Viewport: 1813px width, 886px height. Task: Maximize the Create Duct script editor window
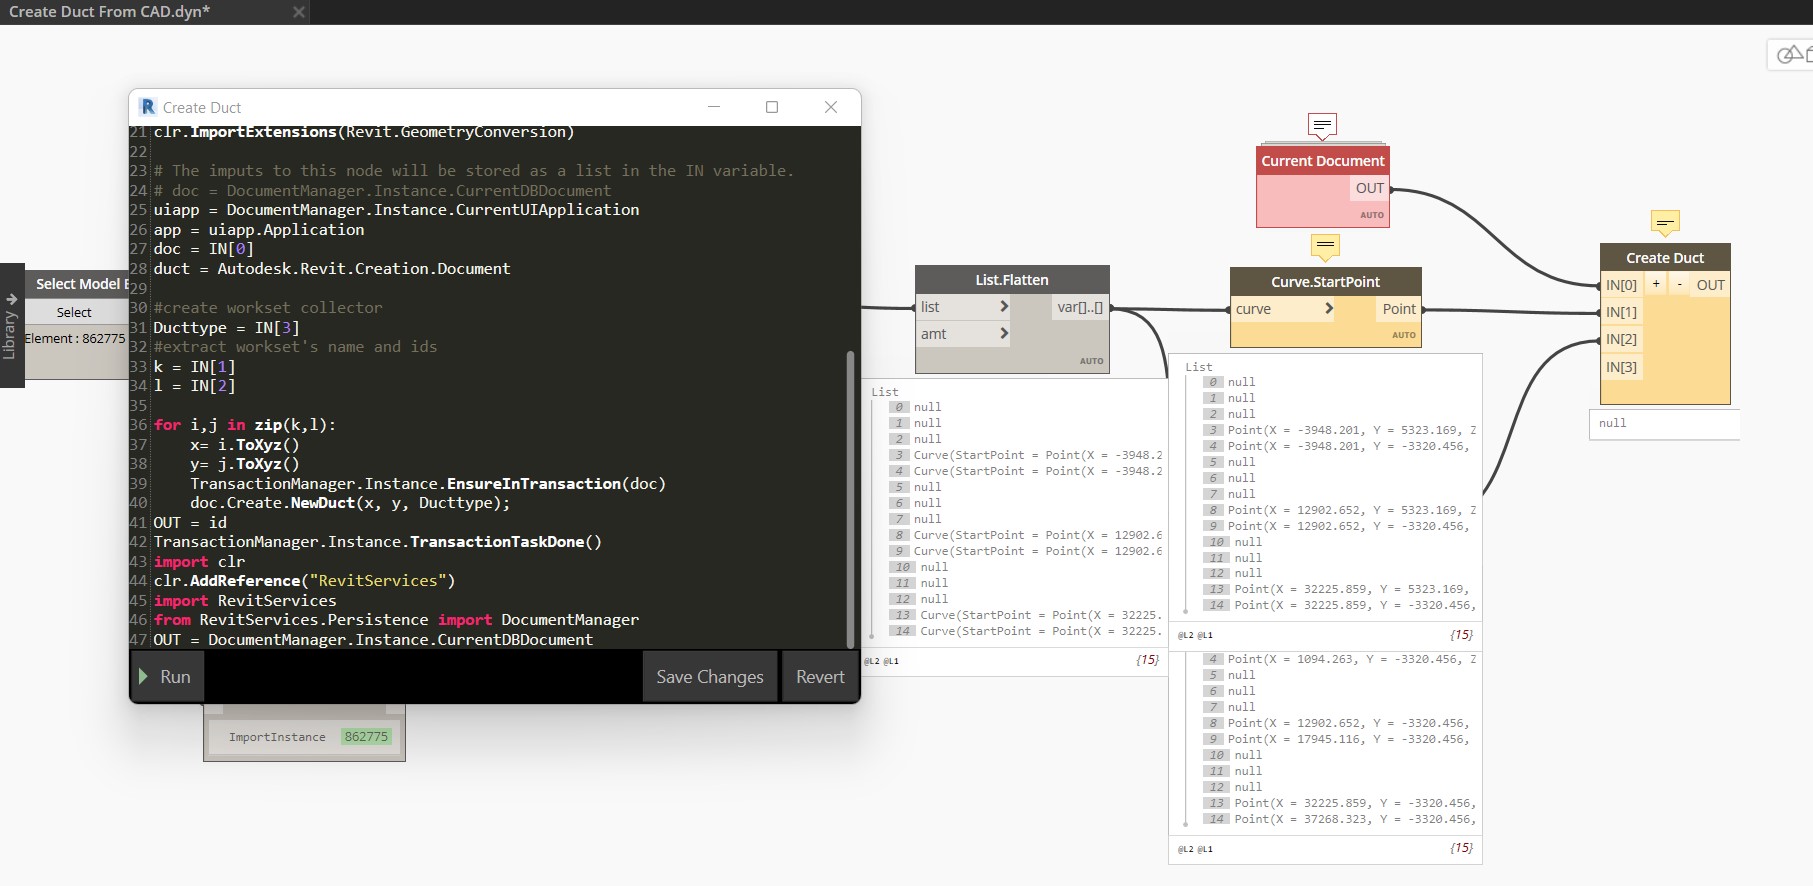click(x=772, y=107)
